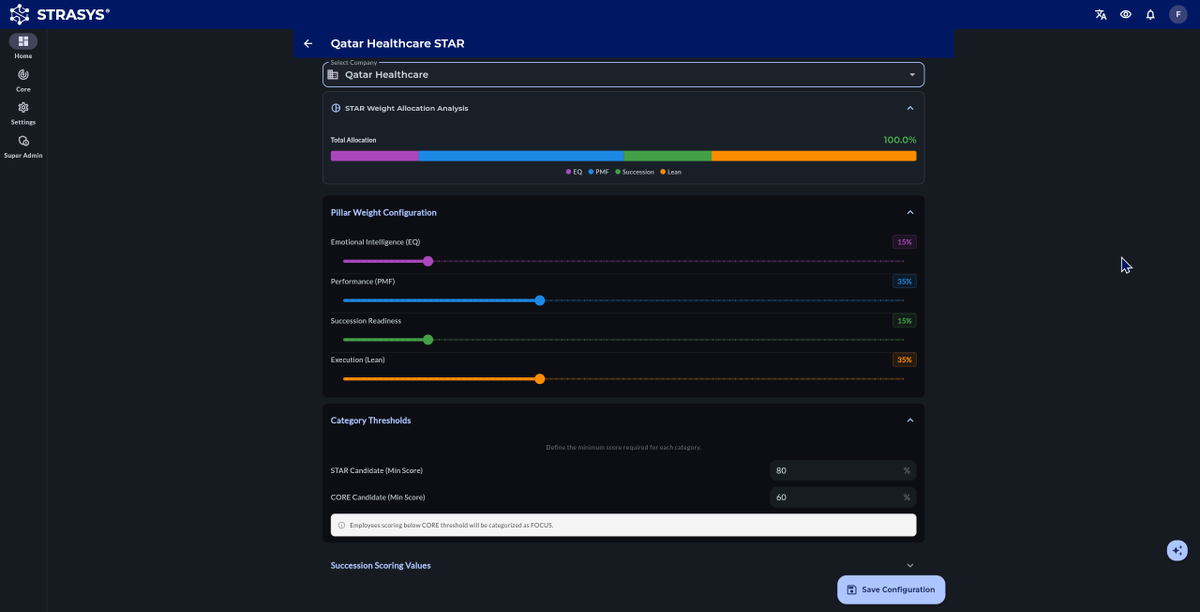1200x612 pixels.
Task: Click the Succession Readiness slider handle
Action: tap(428, 340)
